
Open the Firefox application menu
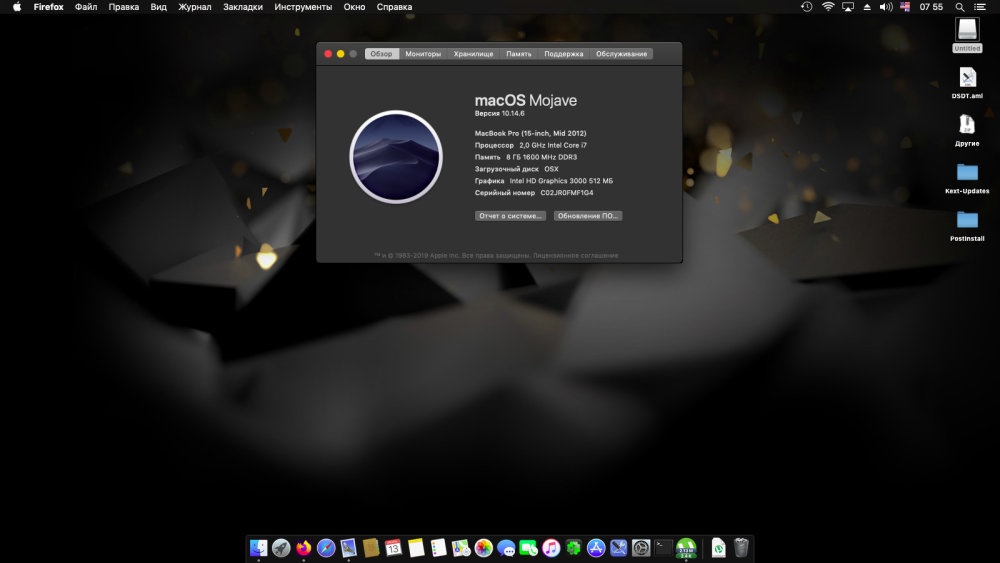click(48, 7)
